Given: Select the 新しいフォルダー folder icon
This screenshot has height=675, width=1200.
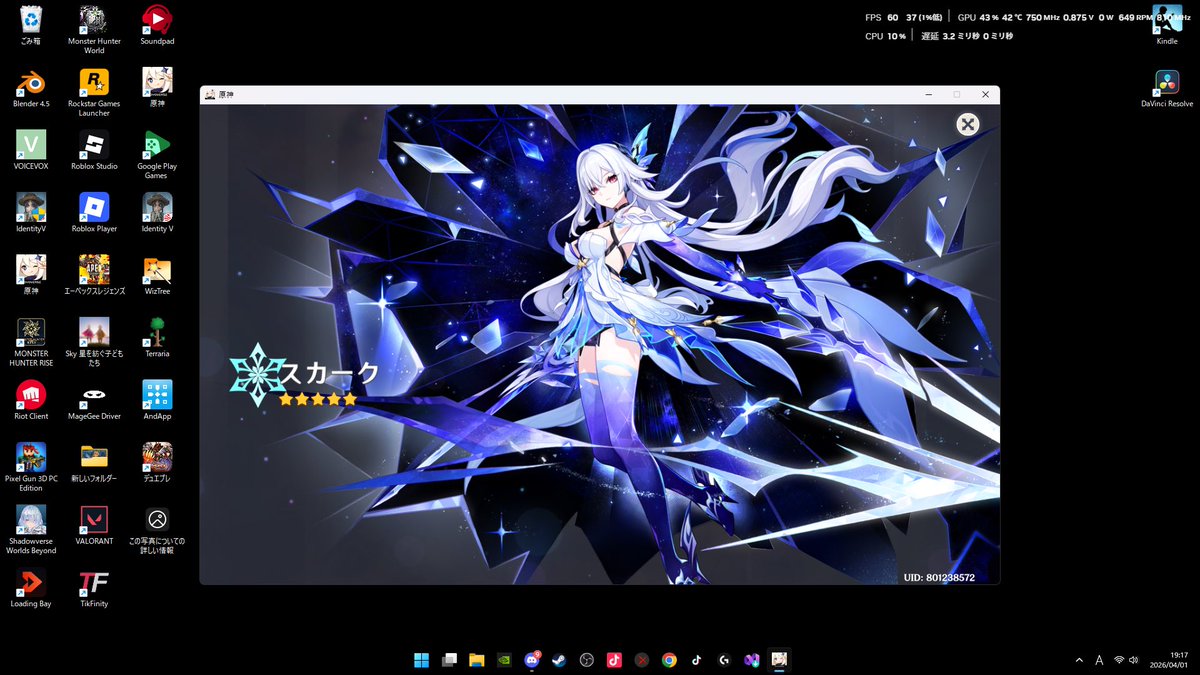Looking at the screenshot, I should [94, 463].
